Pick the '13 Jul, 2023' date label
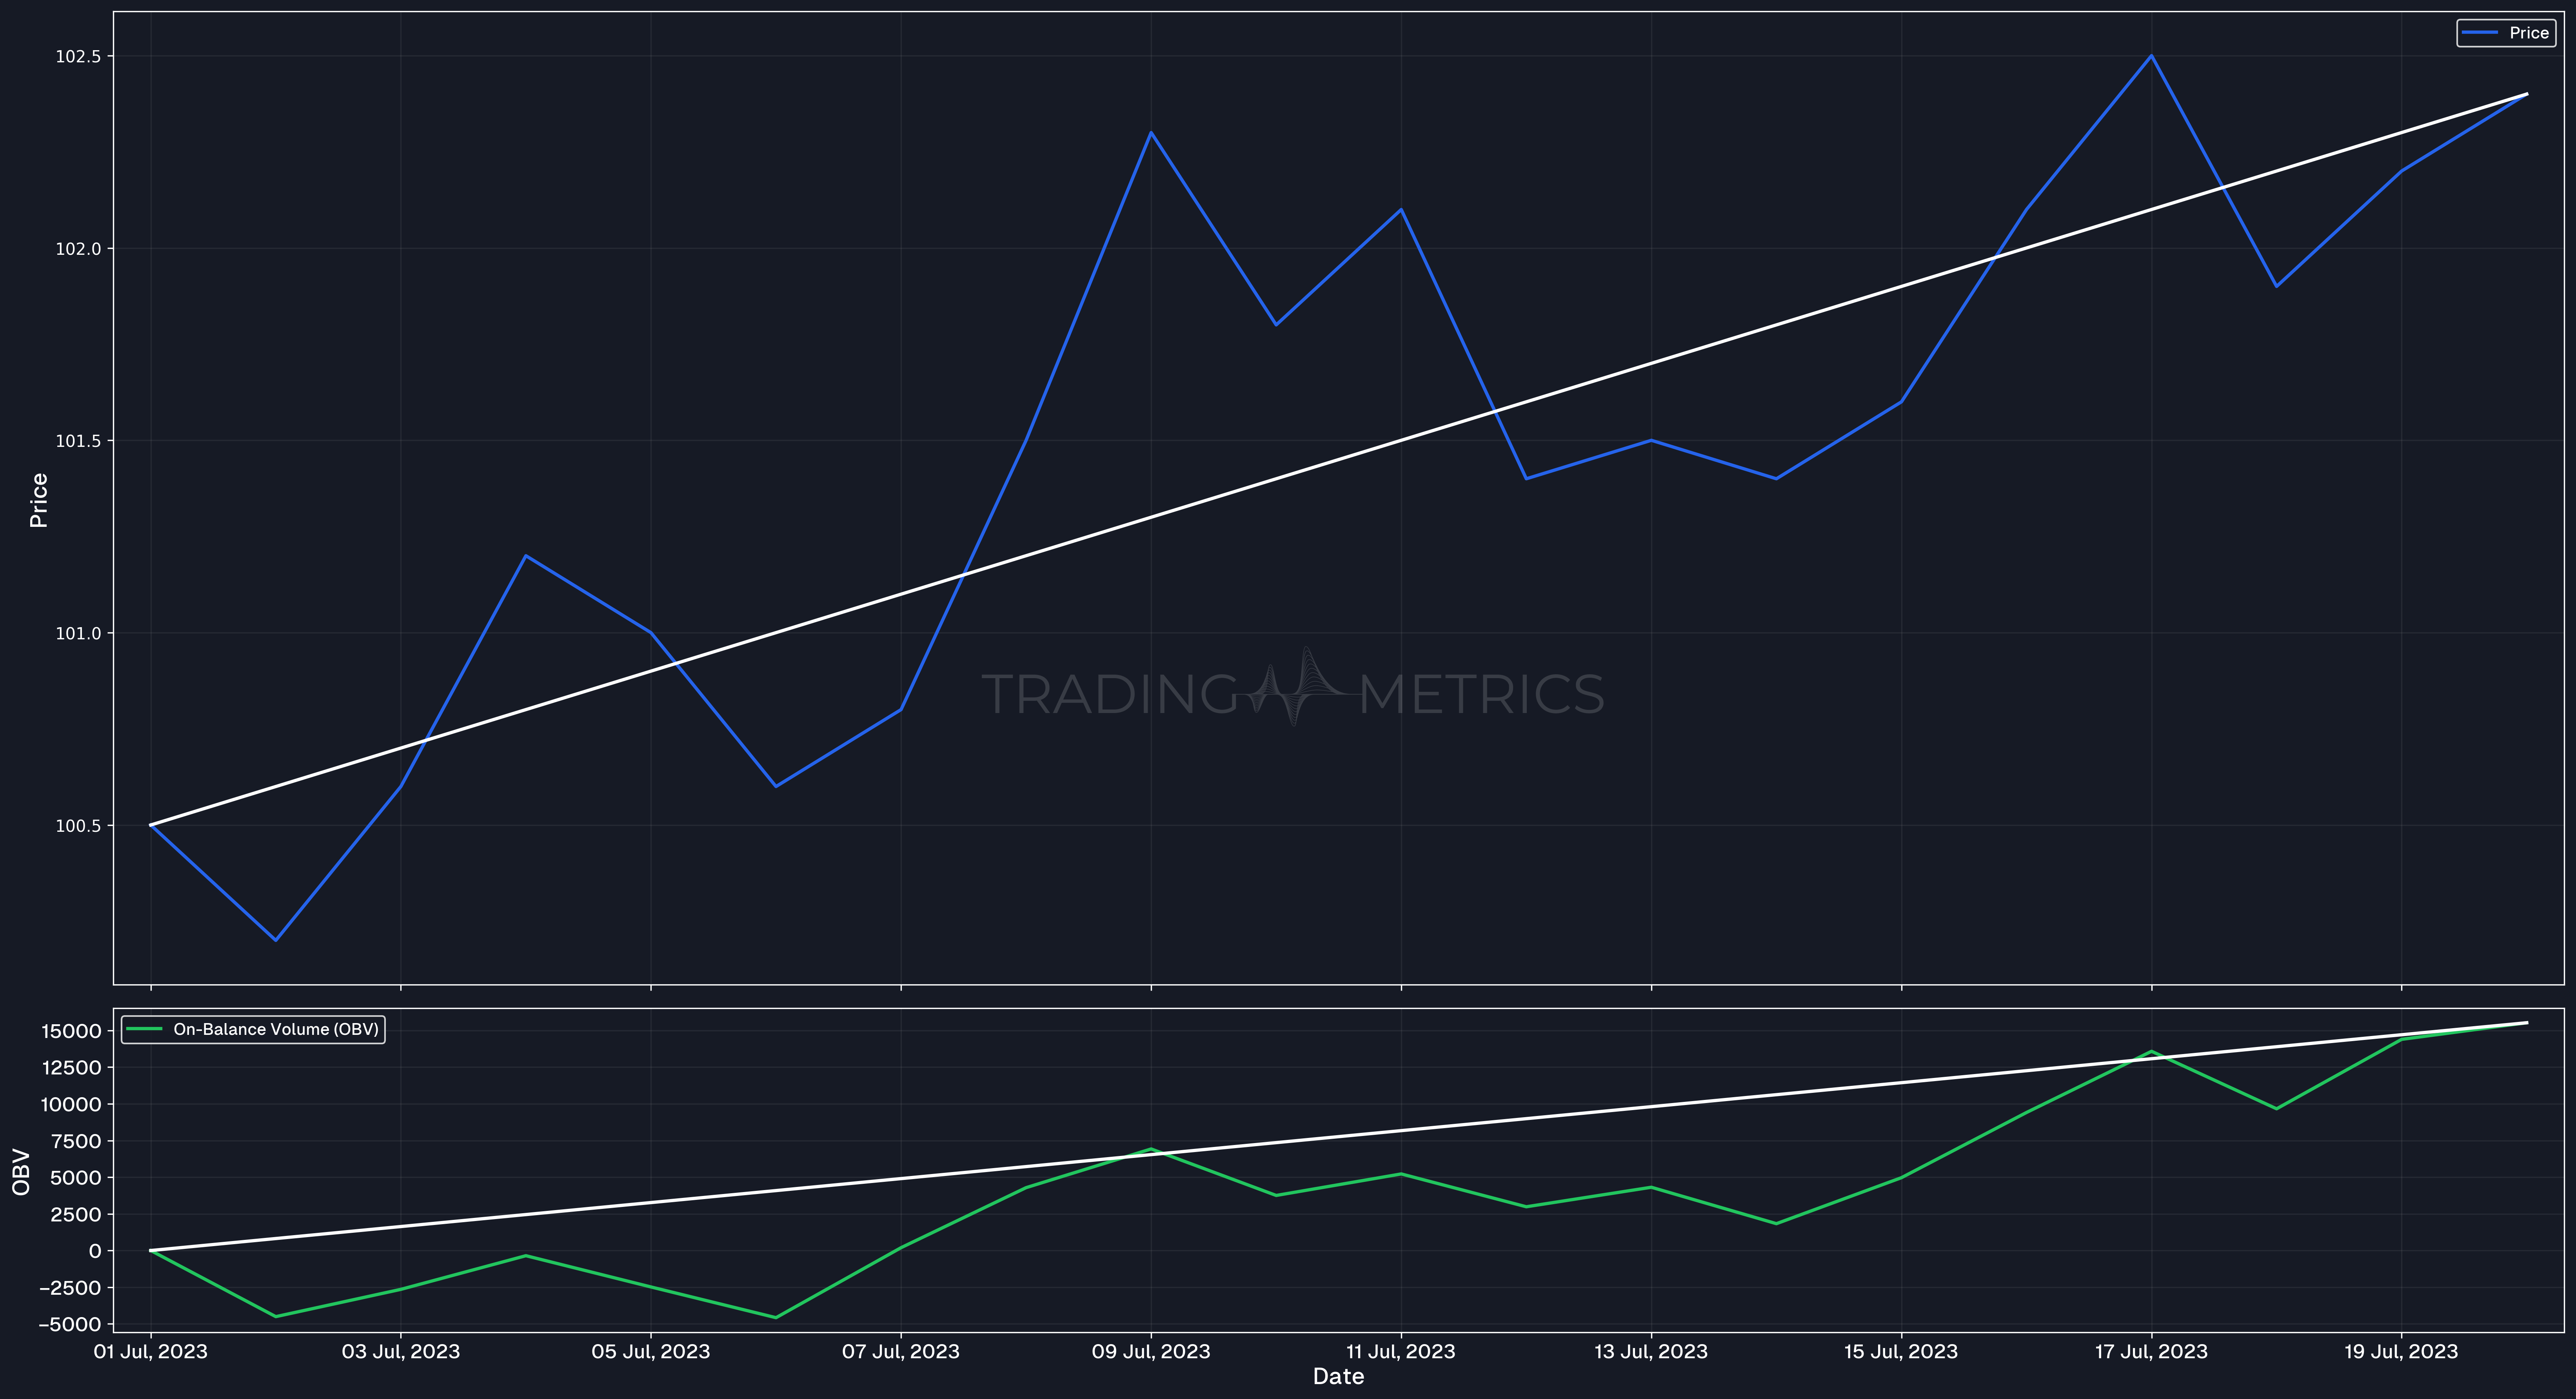The height and width of the screenshot is (1399, 2576). click(1651, 1352)
